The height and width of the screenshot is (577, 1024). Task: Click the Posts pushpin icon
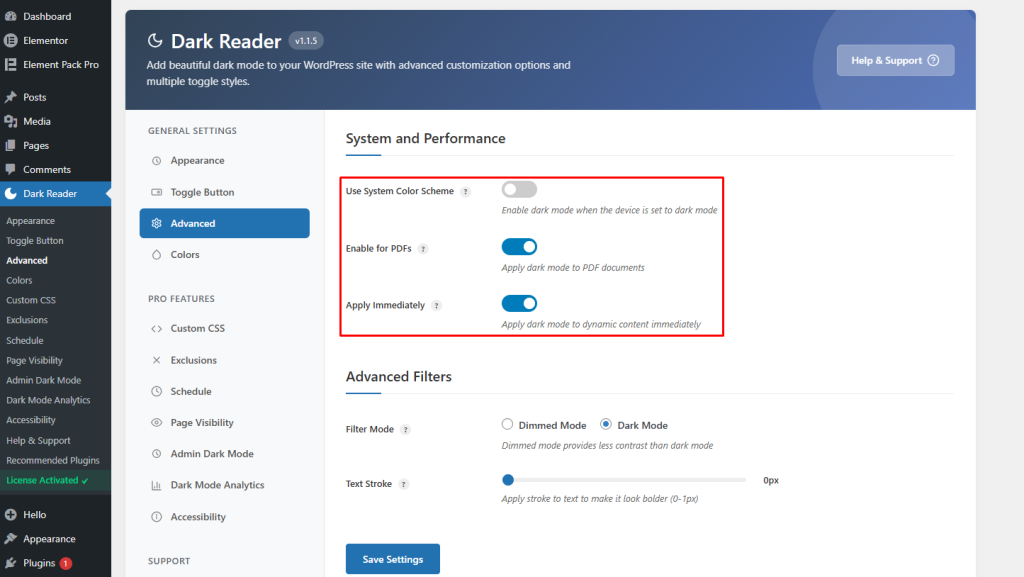[10, 97]
